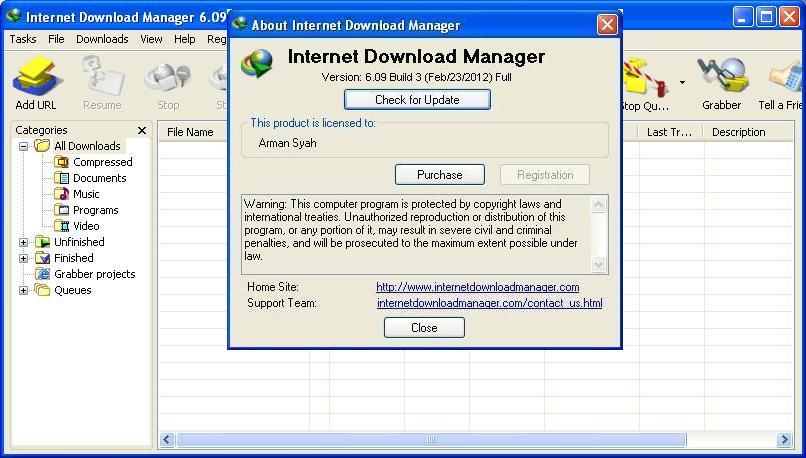Click the Finished folder icon
806x458 pixels.
coord(43,258)
